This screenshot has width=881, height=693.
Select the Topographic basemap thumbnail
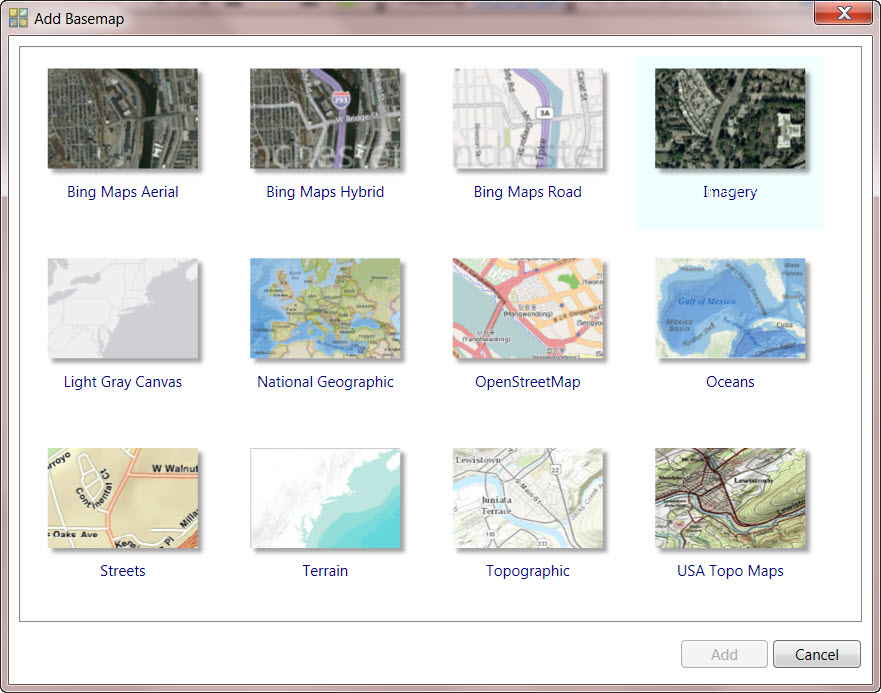click(x=528, y=498)
